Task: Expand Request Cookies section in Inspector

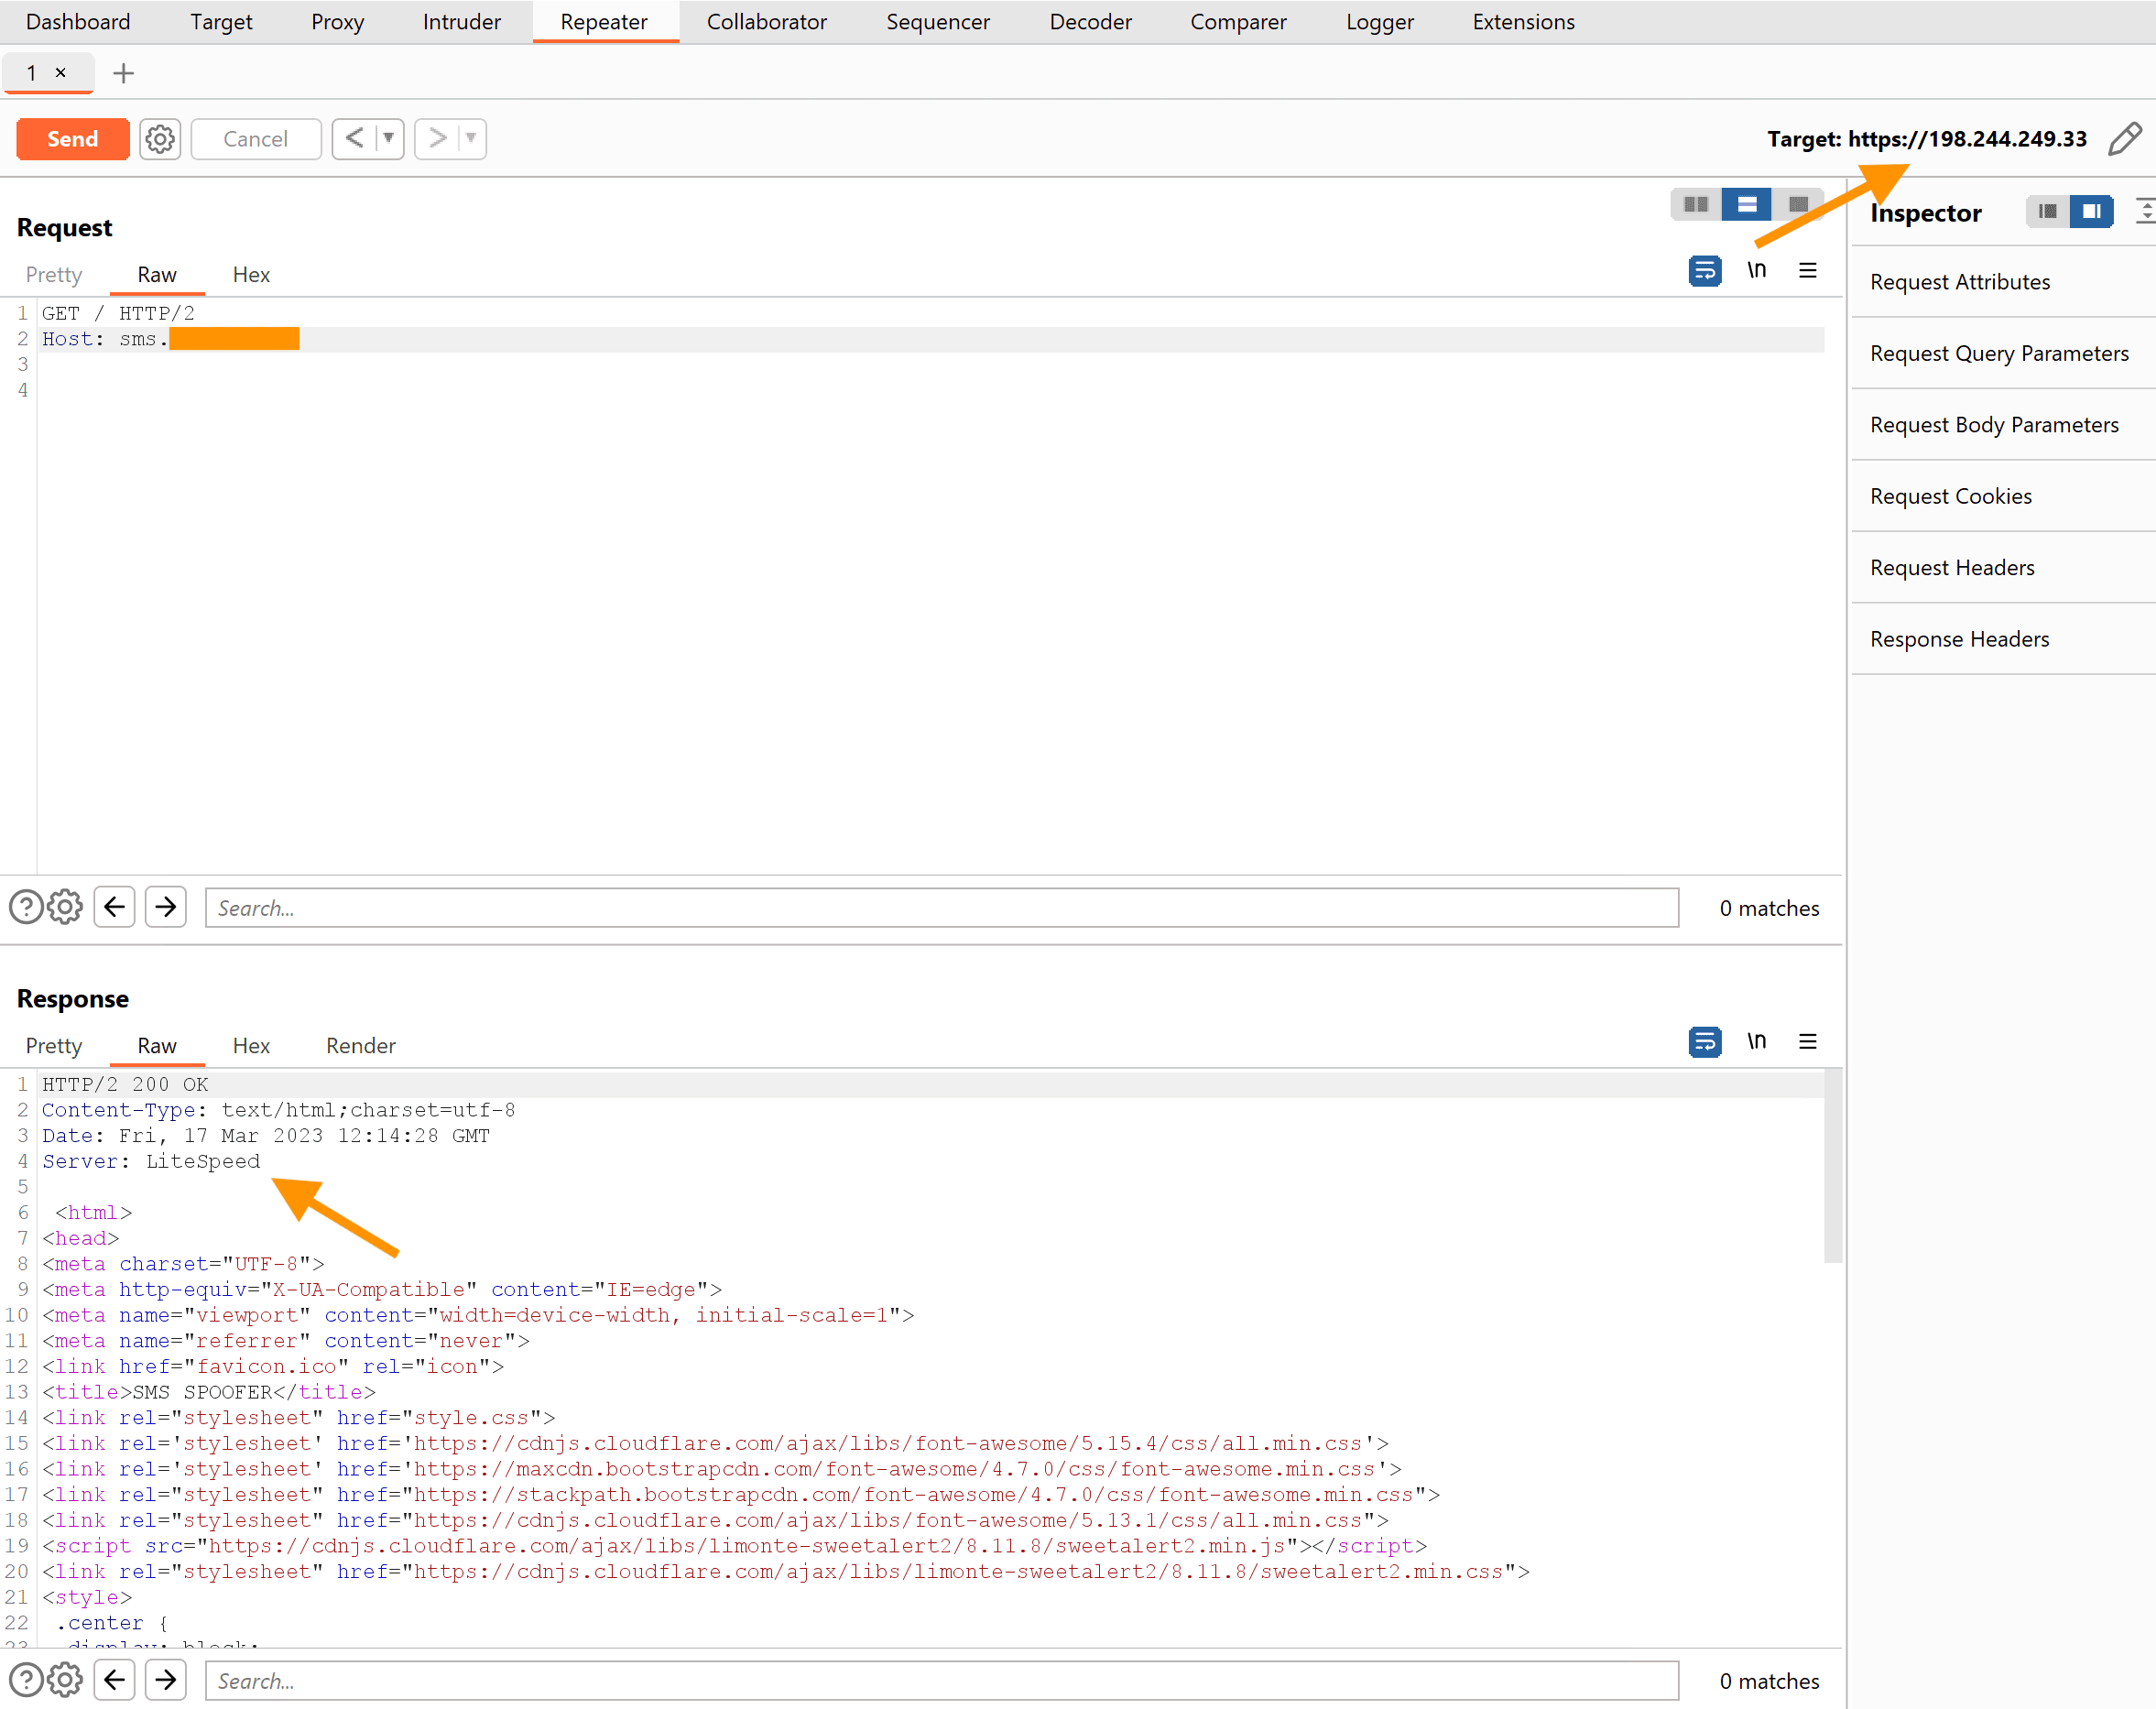Action: (x=1950, y=496)
